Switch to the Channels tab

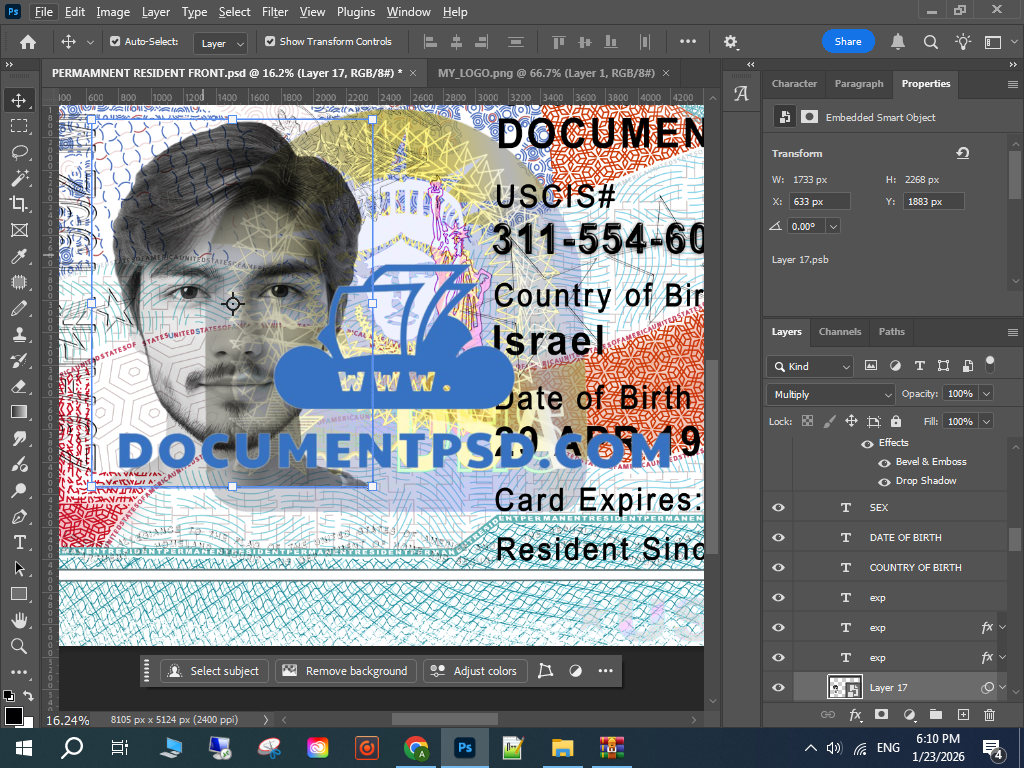(x=839, y=332)
